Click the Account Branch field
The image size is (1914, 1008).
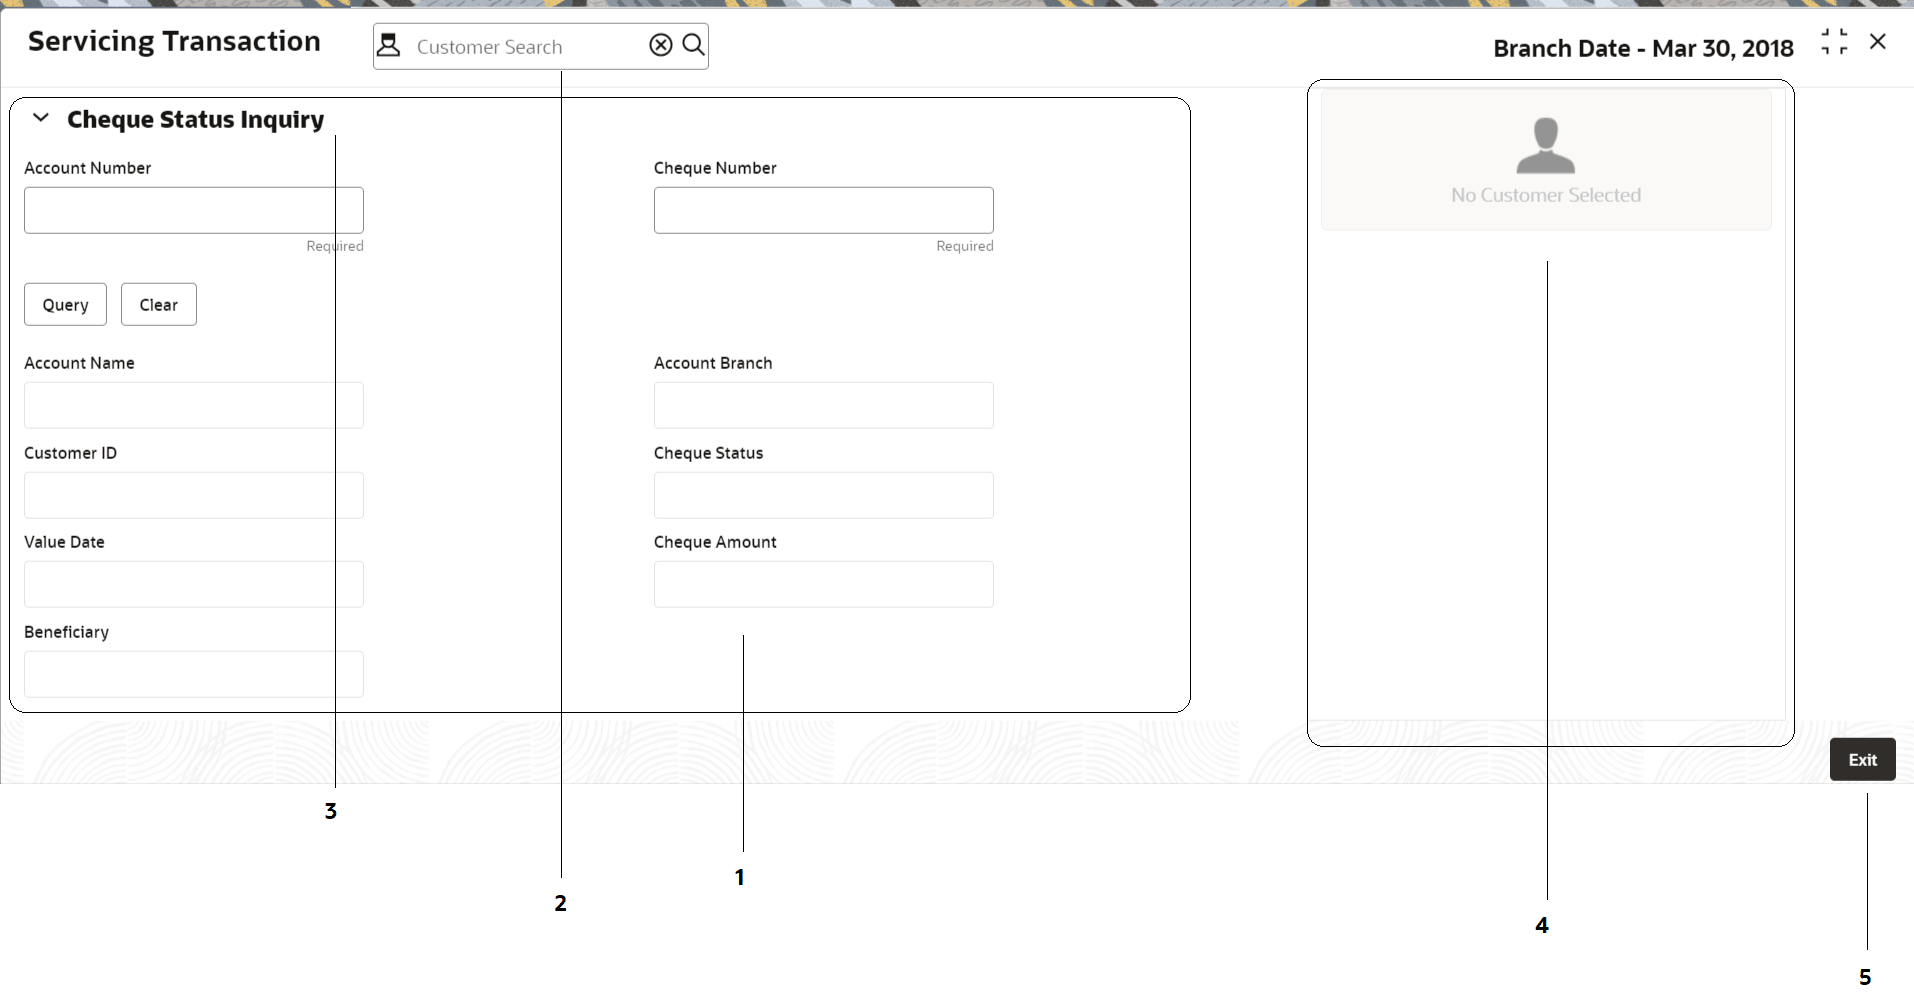pyautogui.click(x=824, y=405)
